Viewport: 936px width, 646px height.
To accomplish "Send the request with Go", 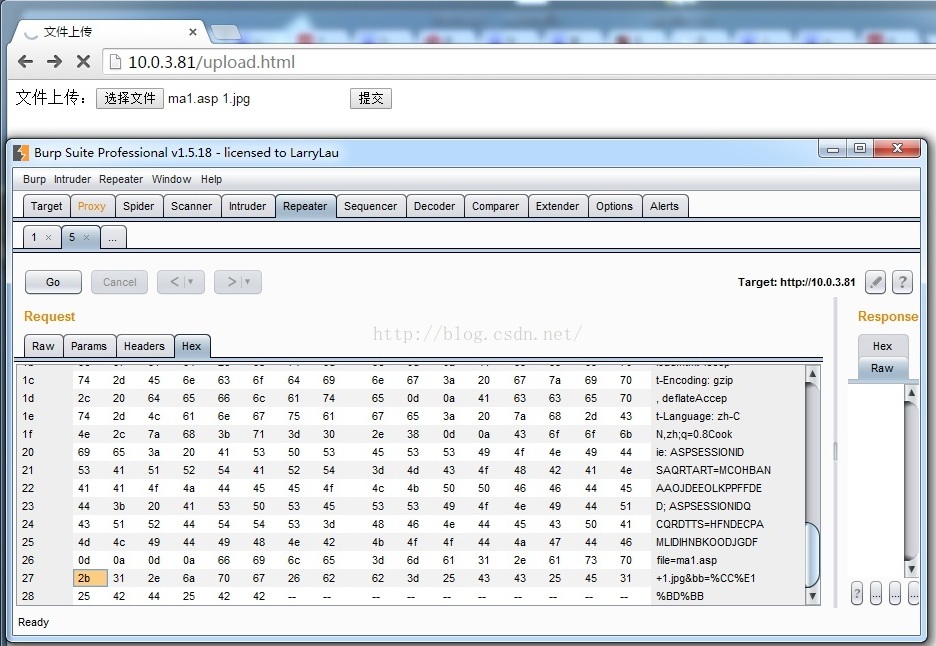I will tap(53, 282).
